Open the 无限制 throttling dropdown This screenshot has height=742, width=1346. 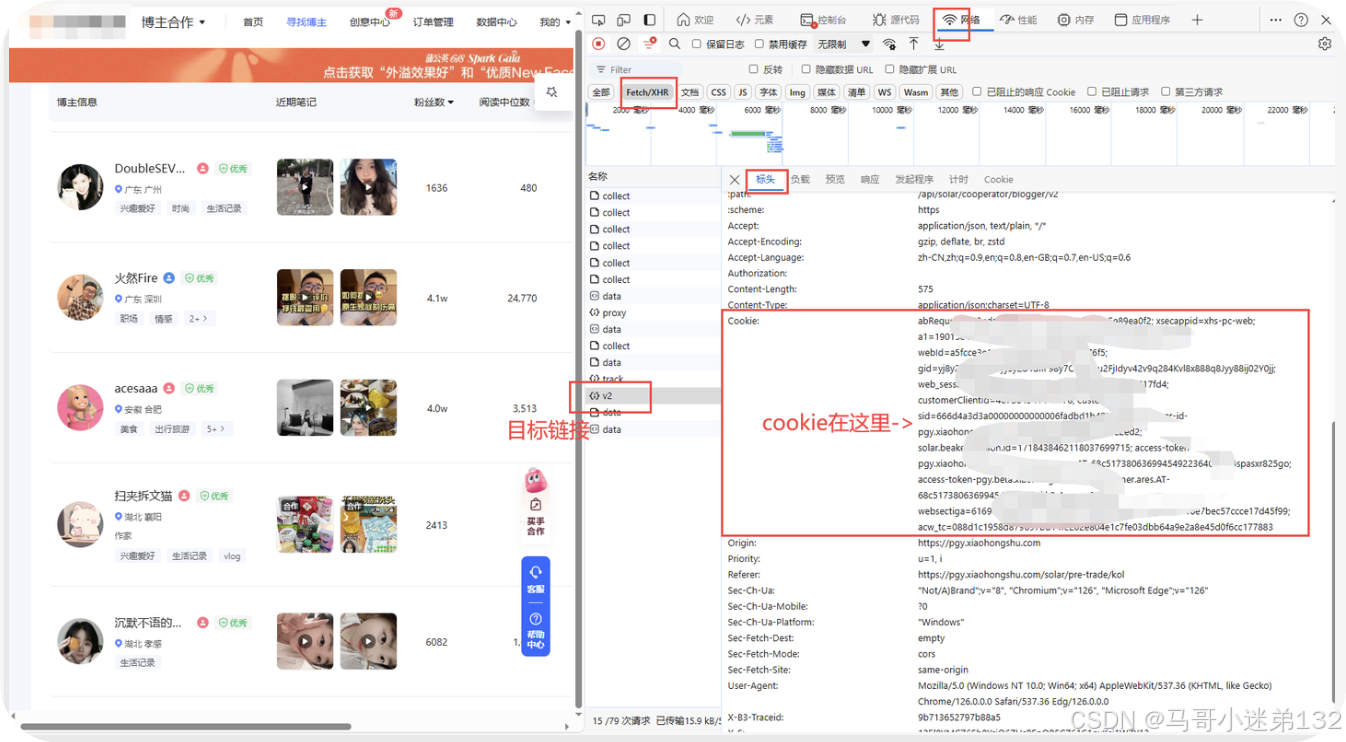pos(844,44)
